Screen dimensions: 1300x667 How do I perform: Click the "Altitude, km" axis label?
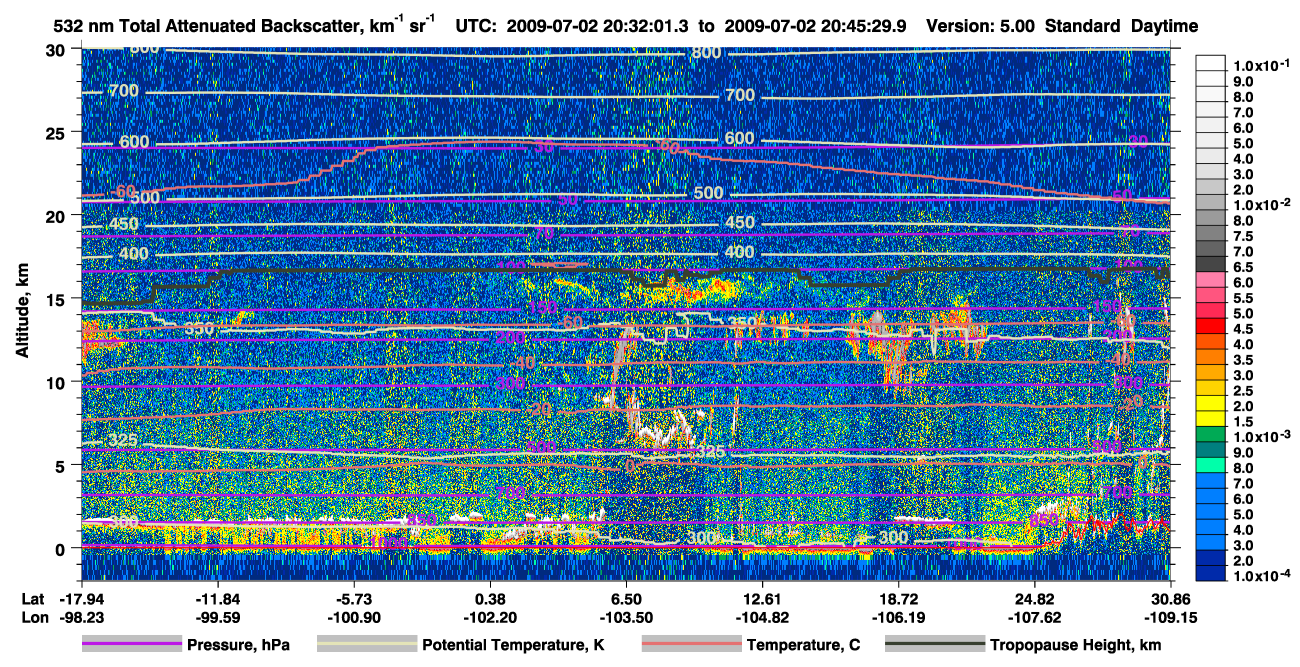[x=22, y=312]
